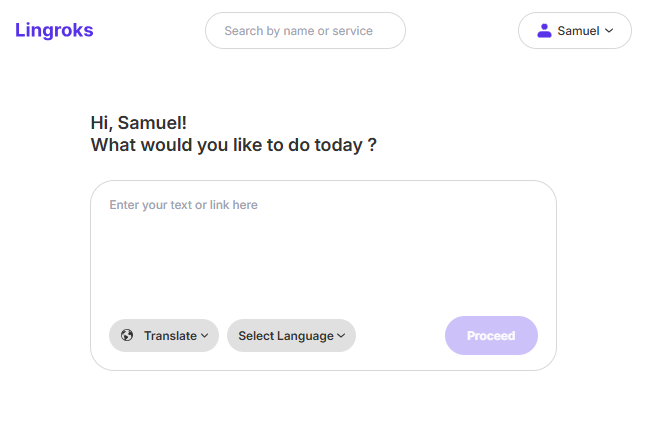This screenshot has width=646, height=446.
Task: Click into the Enter your text or link area
Action: (323, 247)
